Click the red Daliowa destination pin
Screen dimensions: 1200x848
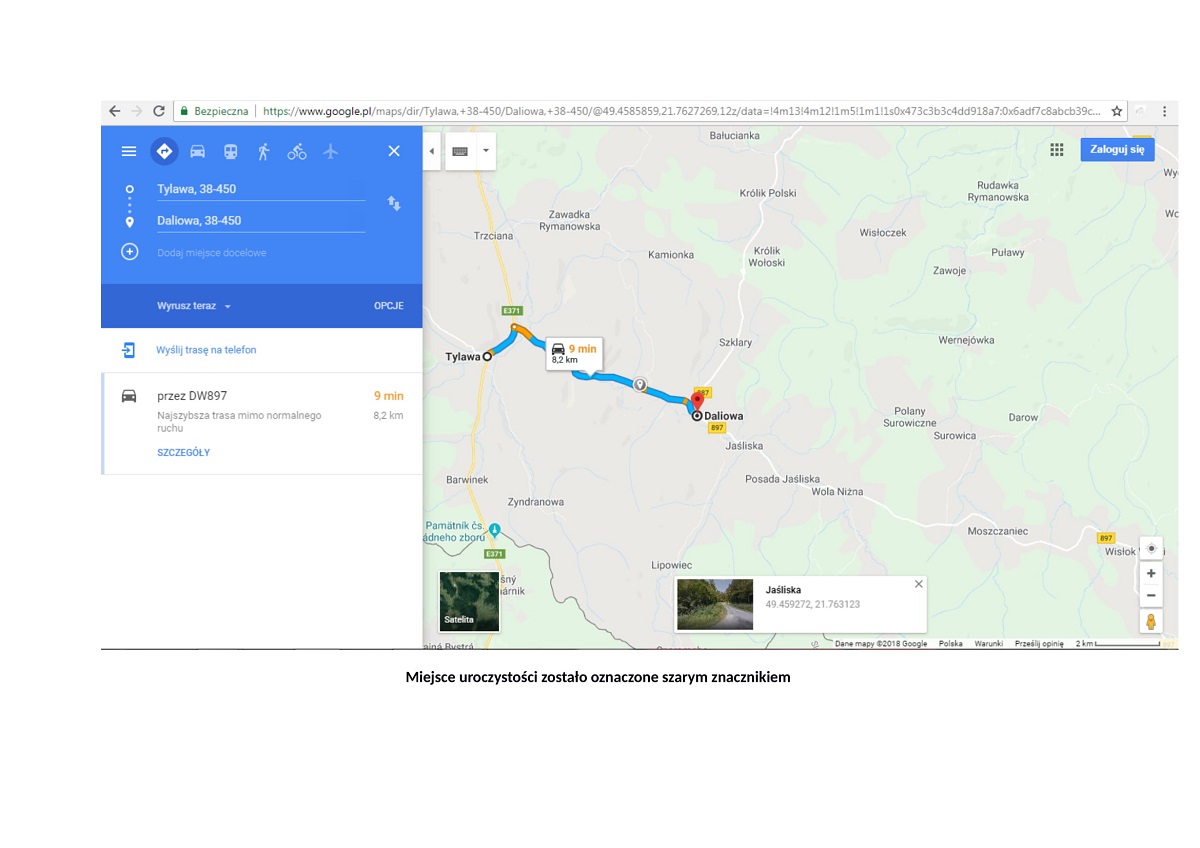tap(697, 401)
